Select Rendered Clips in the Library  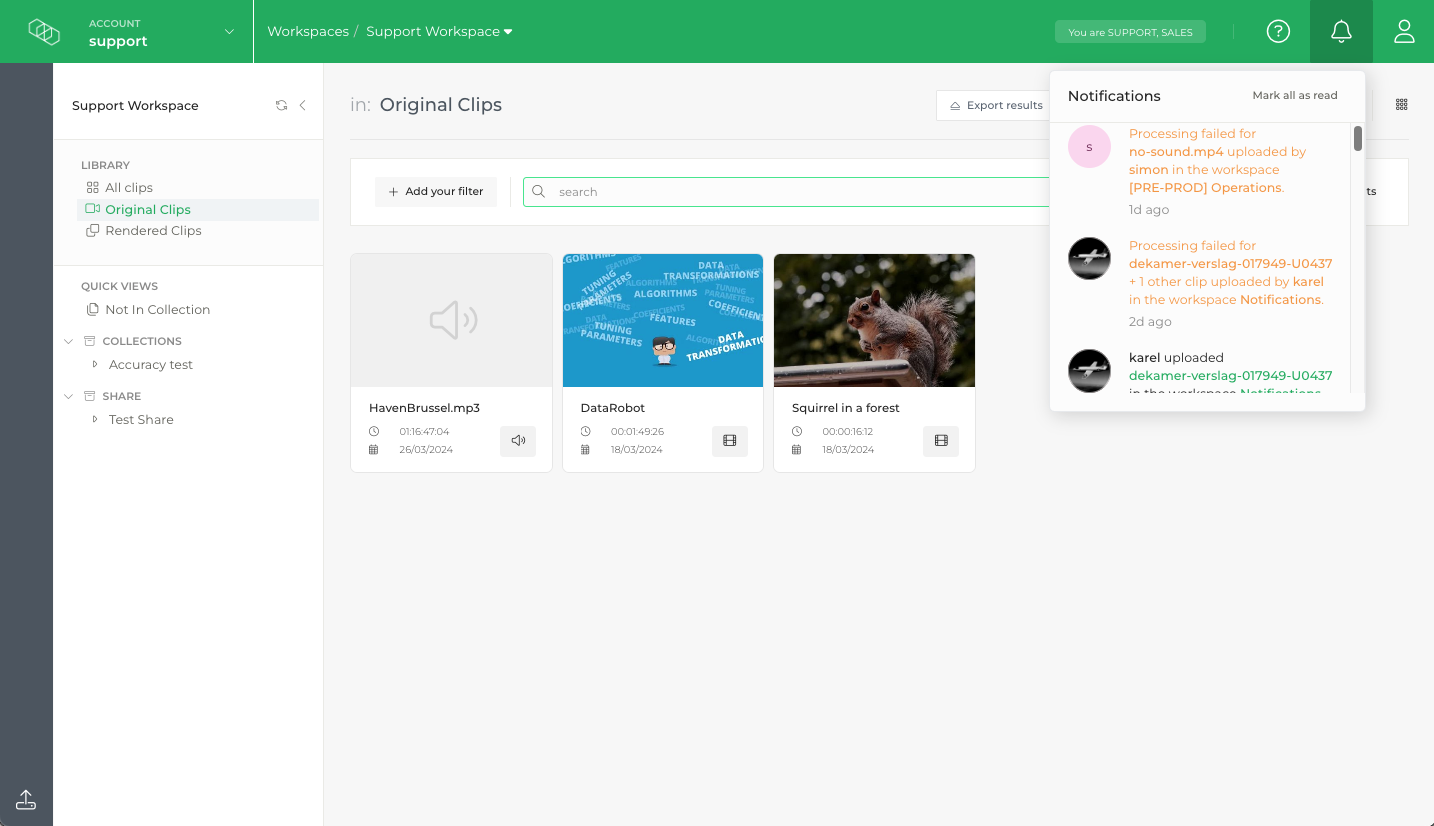tap(153, 230)
